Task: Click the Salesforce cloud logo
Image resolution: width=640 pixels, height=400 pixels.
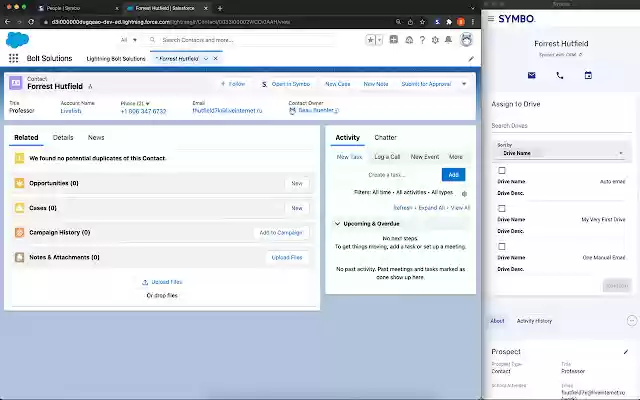Action: coord(18,40)
